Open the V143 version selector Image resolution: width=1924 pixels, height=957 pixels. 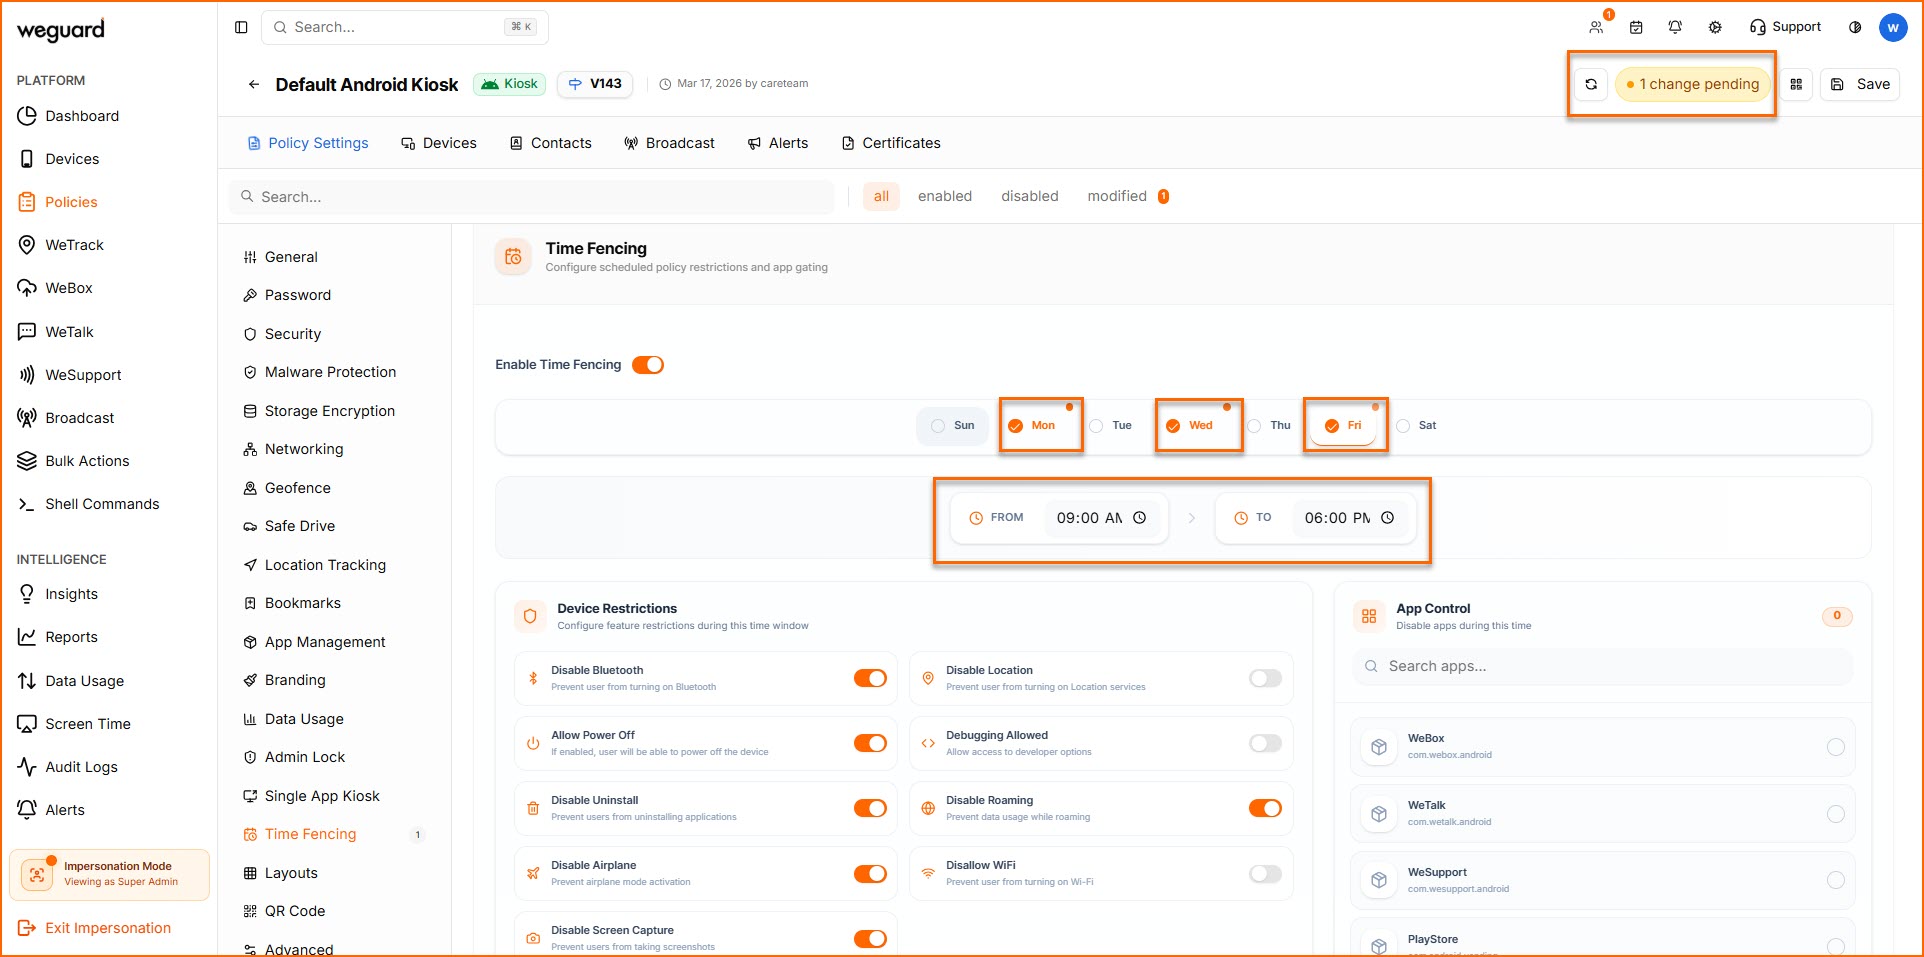(x=595, y=84)
